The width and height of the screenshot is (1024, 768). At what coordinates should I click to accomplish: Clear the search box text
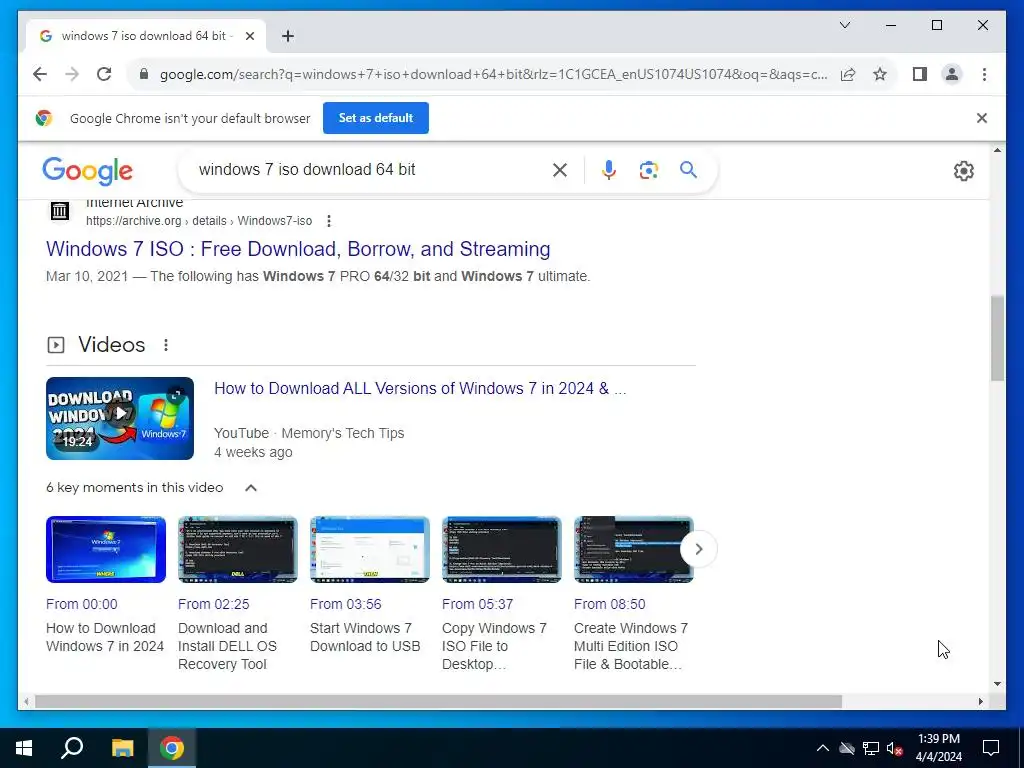point(560,170)
